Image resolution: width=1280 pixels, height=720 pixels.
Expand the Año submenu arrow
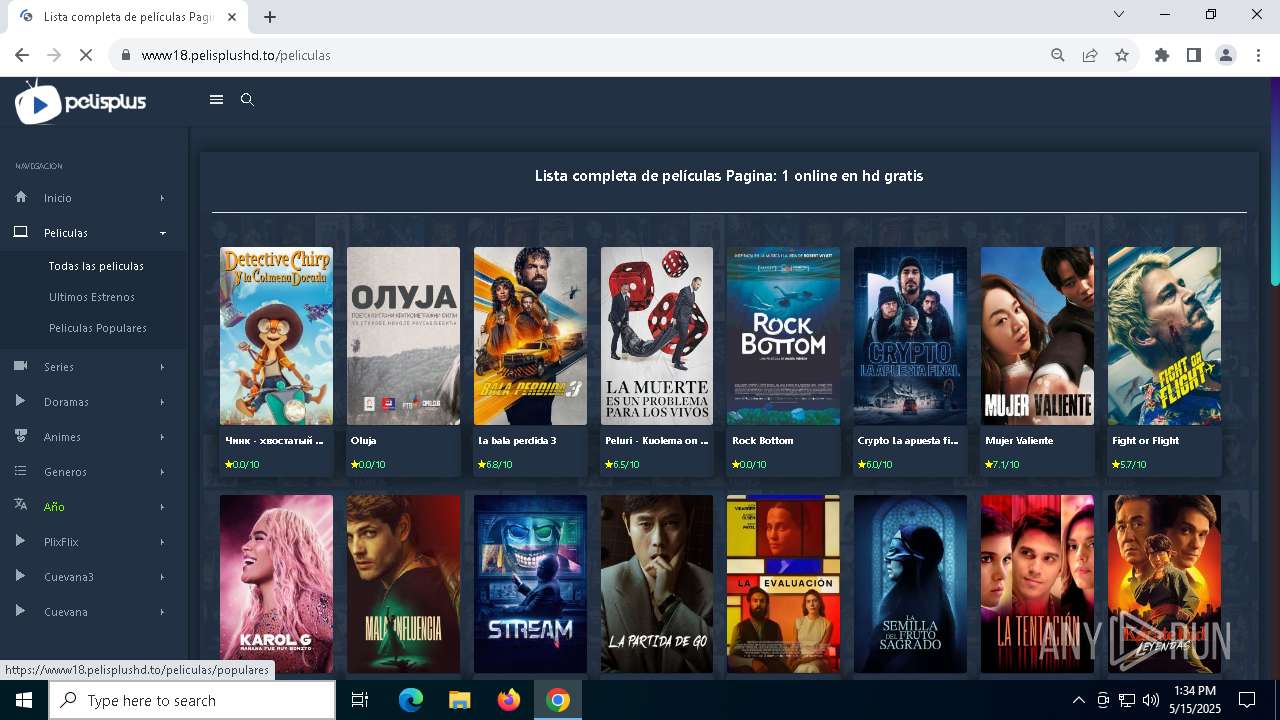click(x=162, y=507)
